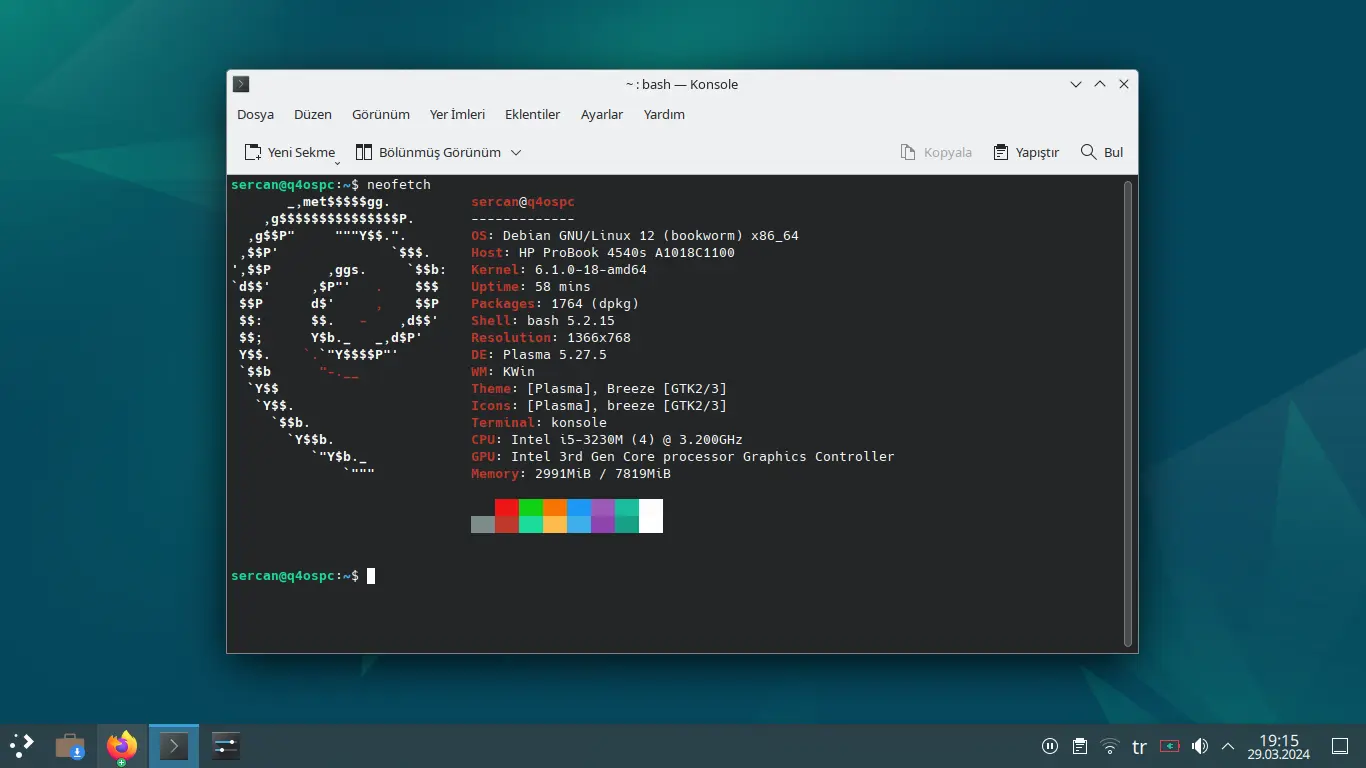Expand the hidden system tray icons arrow
The image size is (1366, 768).
pyautogui.click(x=1228, y=746)
